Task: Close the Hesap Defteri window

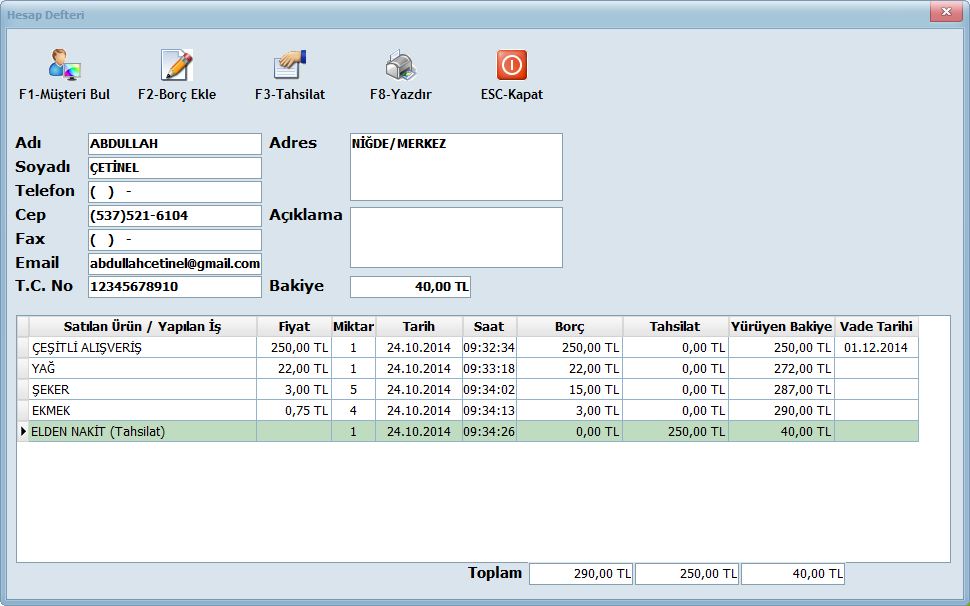Action: [945, 13]
